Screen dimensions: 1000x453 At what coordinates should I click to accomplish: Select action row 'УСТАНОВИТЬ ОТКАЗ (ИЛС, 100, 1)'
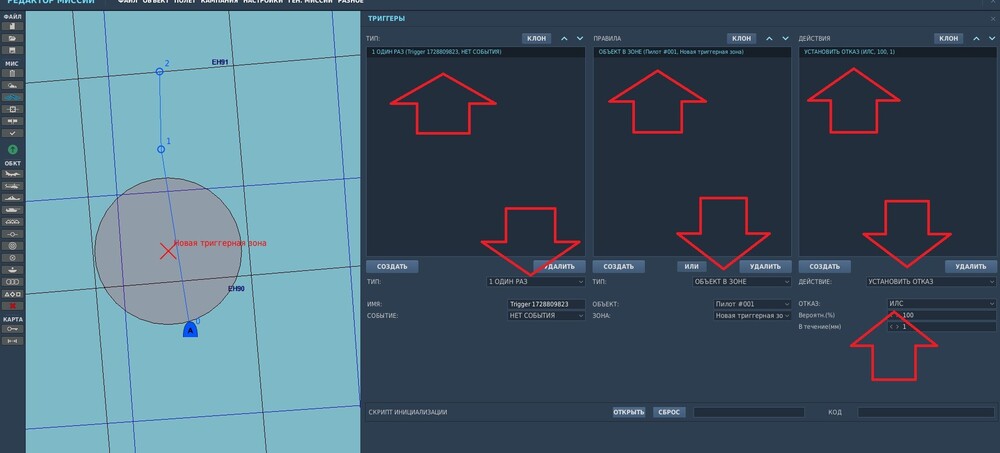pyautogui.click(x=897, y=52)
